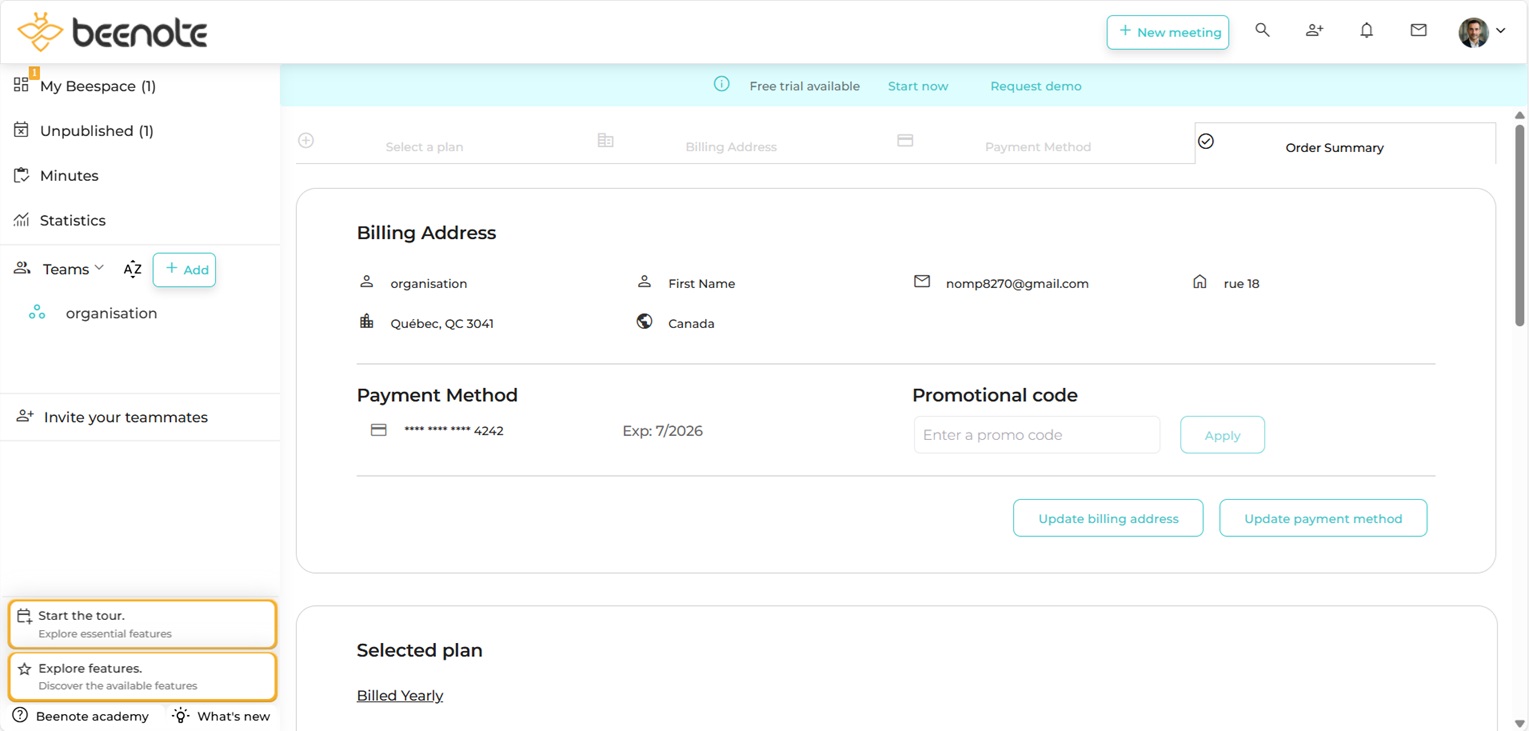Open Statistics in the sidebar
This screenshot has width=1529, height=731.
(x=72, y=220)
